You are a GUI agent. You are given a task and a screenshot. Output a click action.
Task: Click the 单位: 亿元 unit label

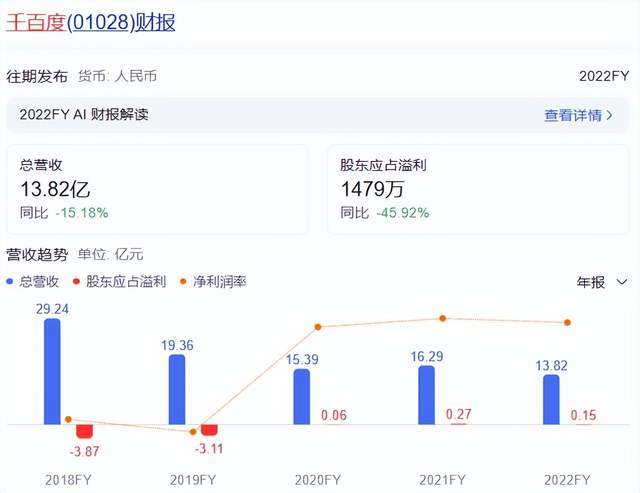click(x=111, y=255)
